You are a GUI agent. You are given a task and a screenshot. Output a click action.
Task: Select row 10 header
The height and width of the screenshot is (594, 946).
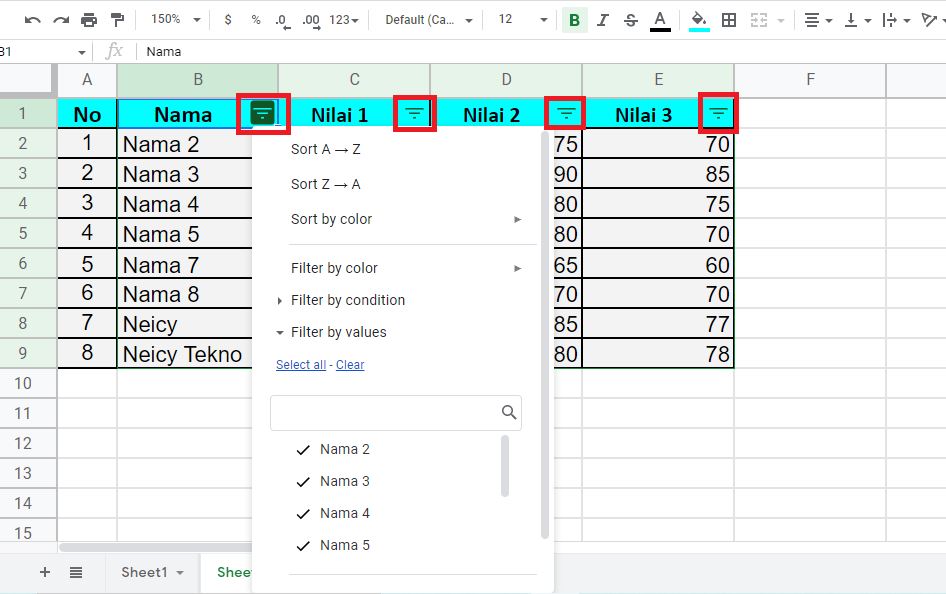point(23,384)
